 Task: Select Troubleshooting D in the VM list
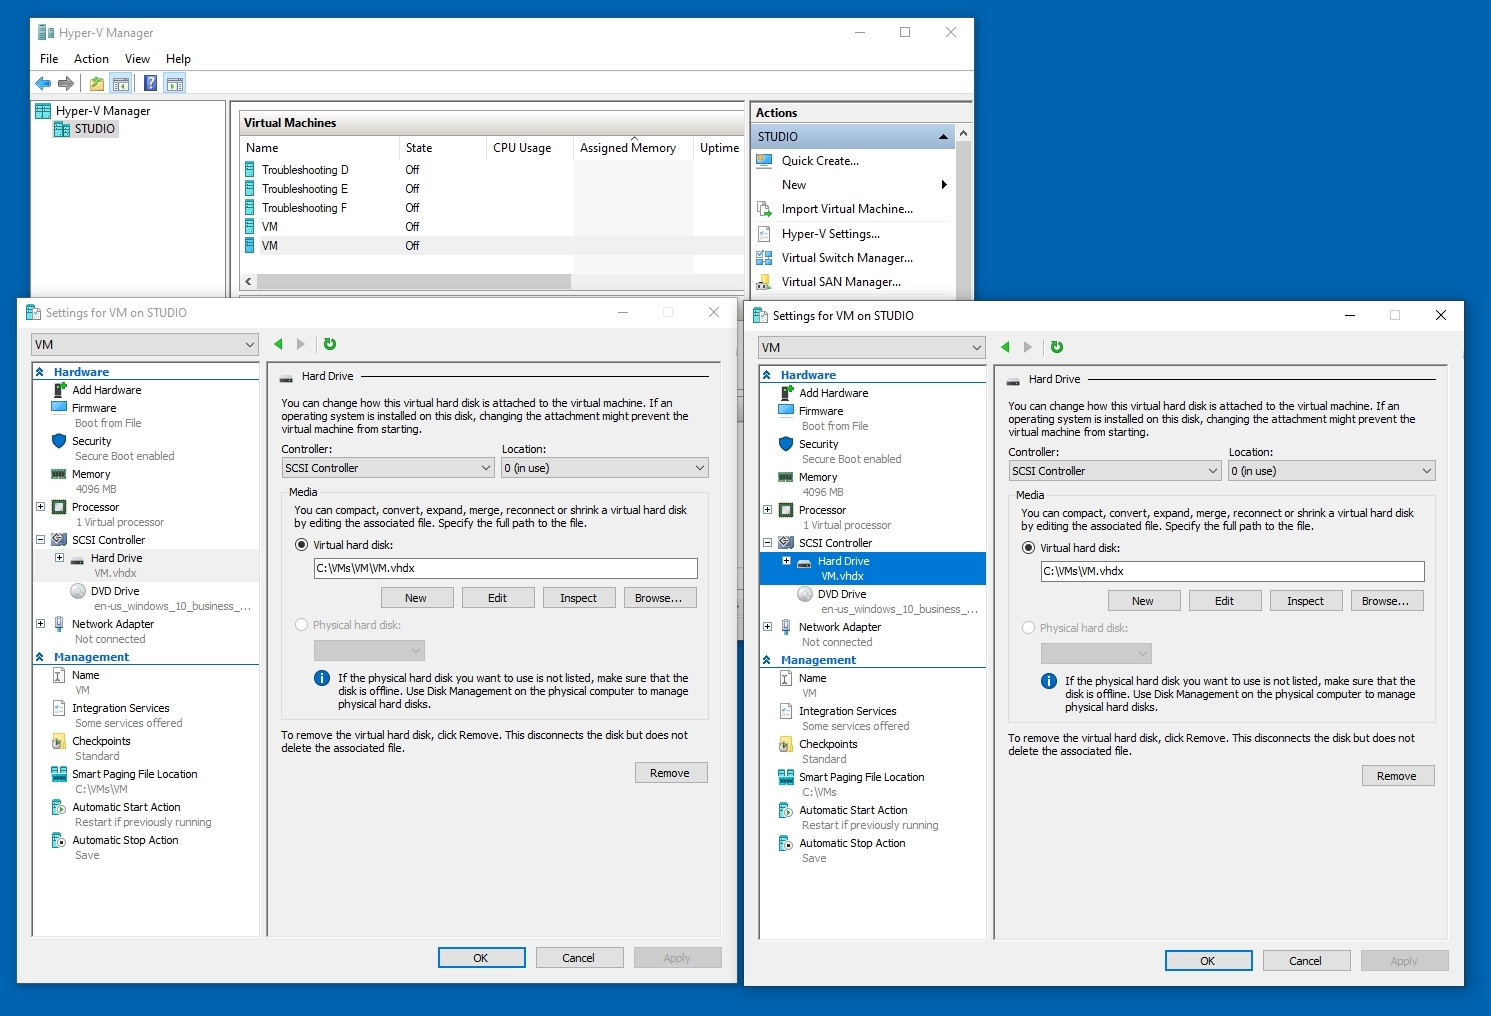coord(305,169)
